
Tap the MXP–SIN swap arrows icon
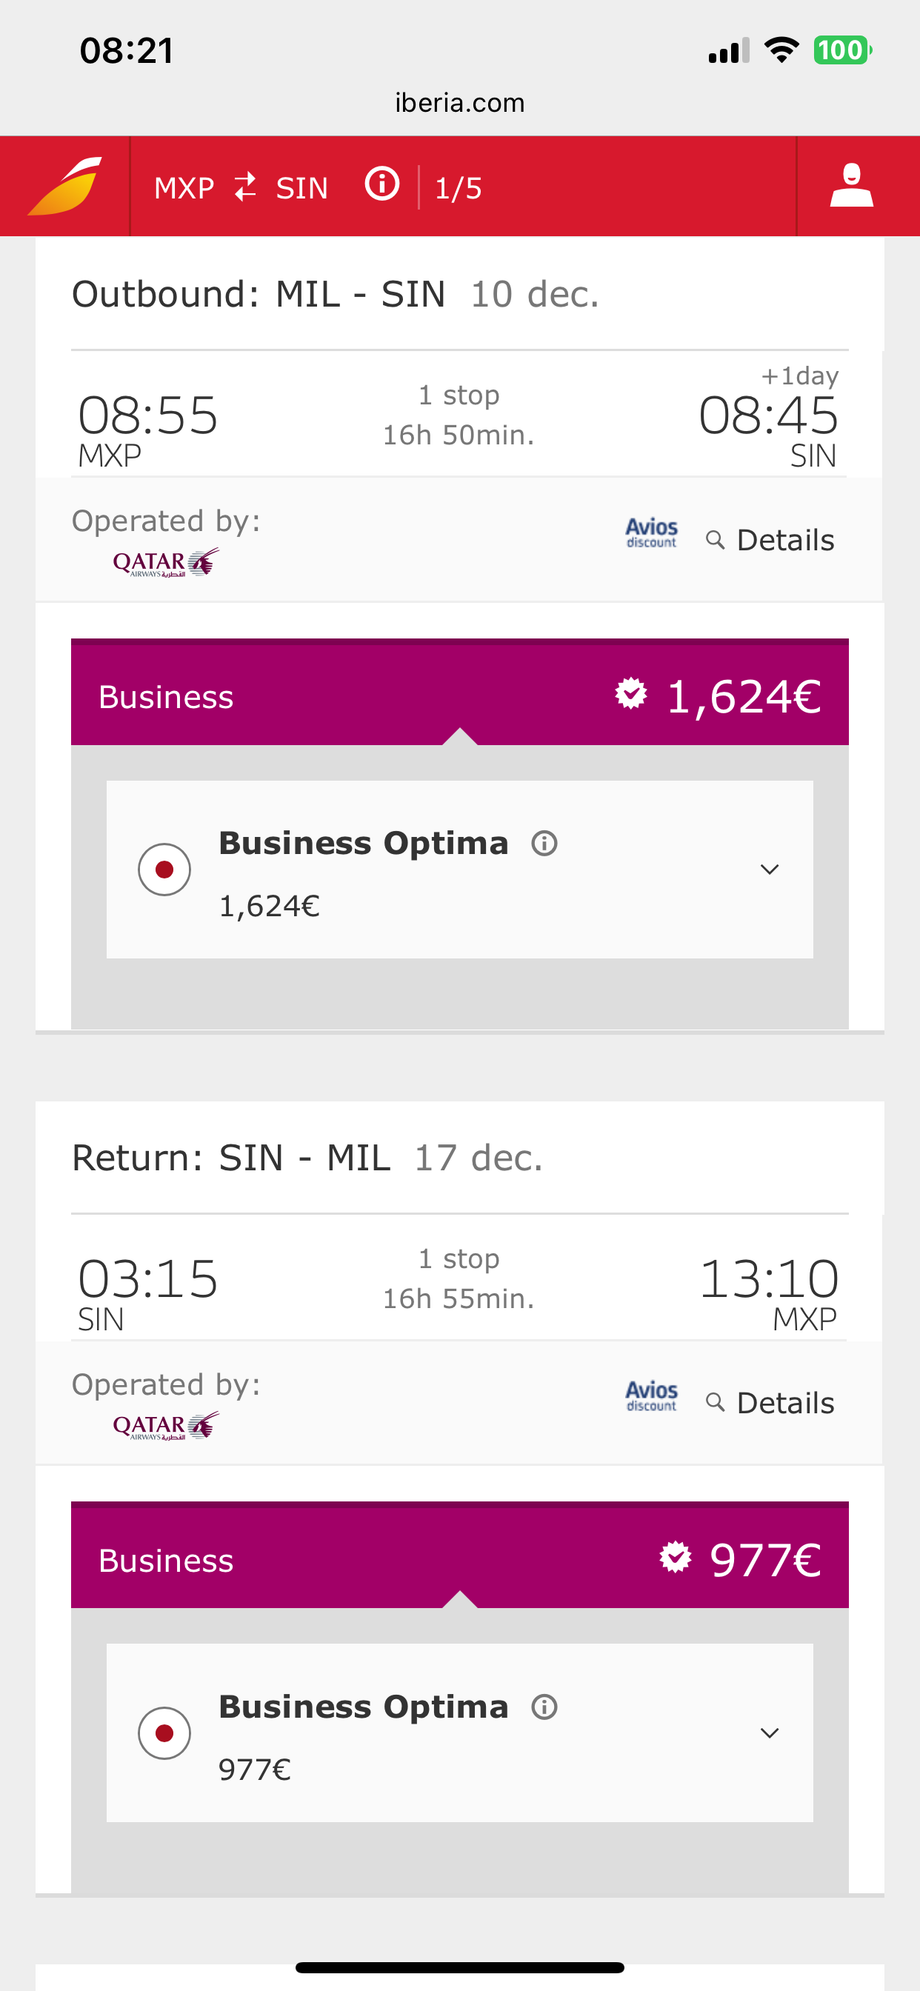click(245, 186)
